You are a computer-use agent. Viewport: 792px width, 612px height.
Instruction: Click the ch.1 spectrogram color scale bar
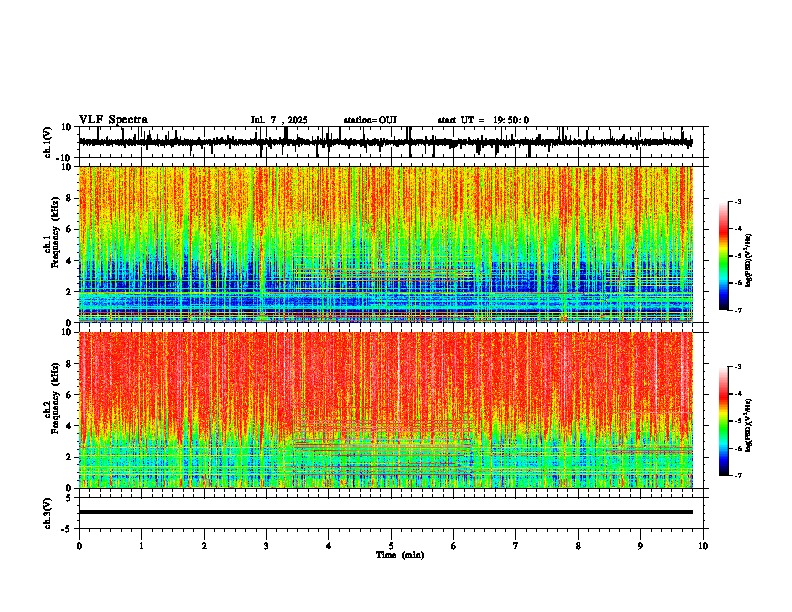pyautogui.click(x=723, y=256)
